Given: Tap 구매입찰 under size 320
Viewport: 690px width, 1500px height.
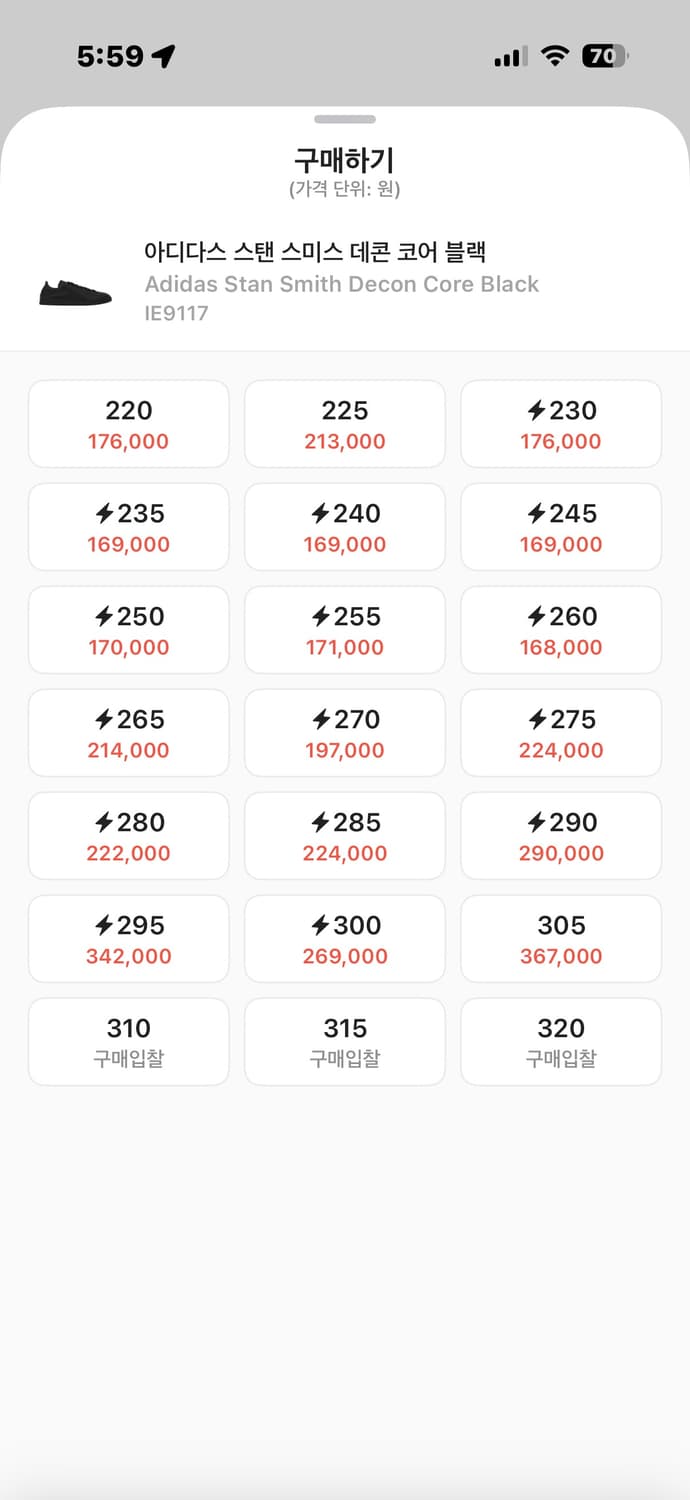Looking at the screenshot, I should point(561,1058).
